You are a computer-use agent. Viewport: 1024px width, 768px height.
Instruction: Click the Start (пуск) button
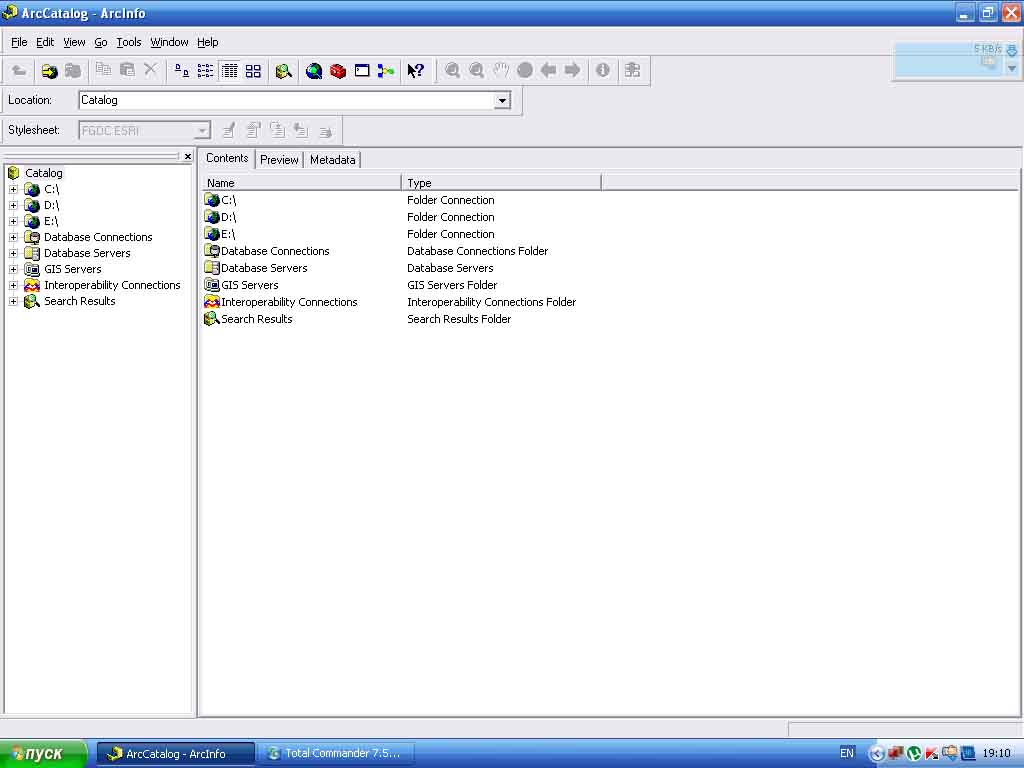pyautogui.click(x=43, y=754)
